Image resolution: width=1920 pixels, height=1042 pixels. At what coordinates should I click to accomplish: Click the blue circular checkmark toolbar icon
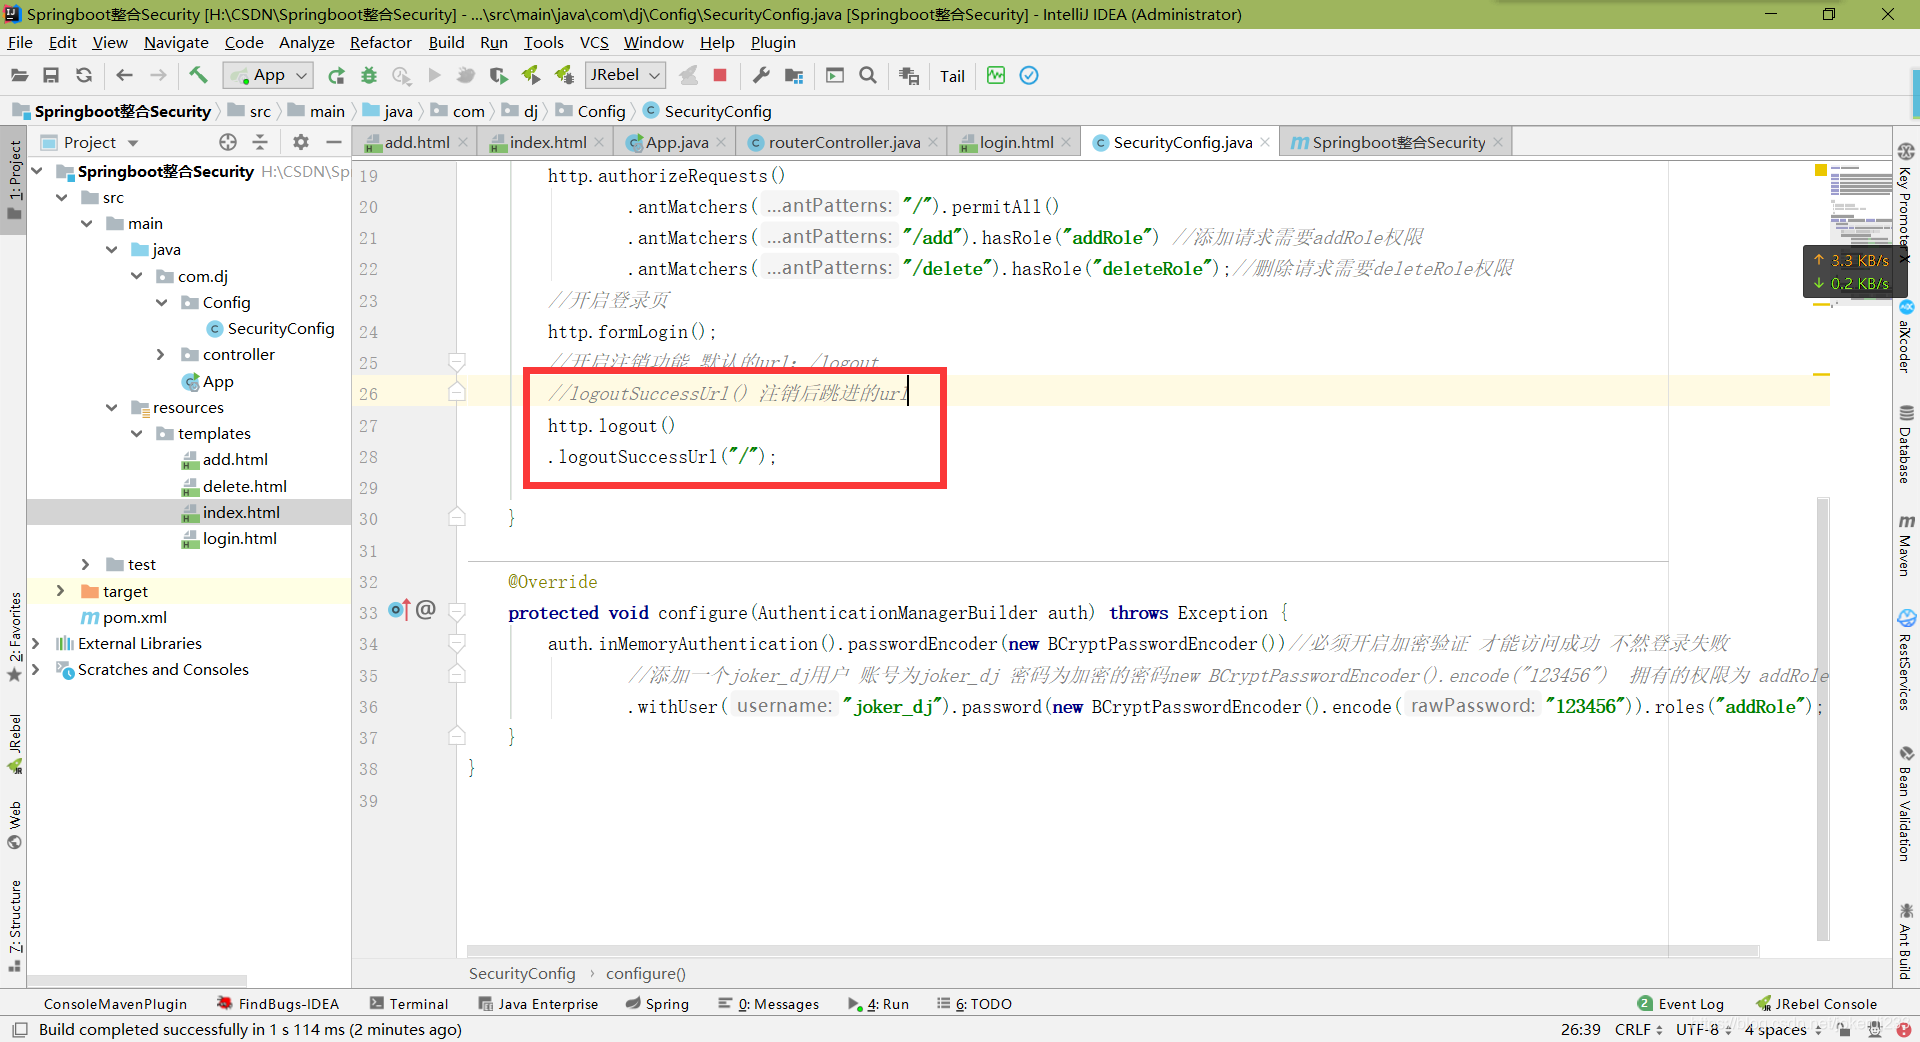tap(1029, 75)
